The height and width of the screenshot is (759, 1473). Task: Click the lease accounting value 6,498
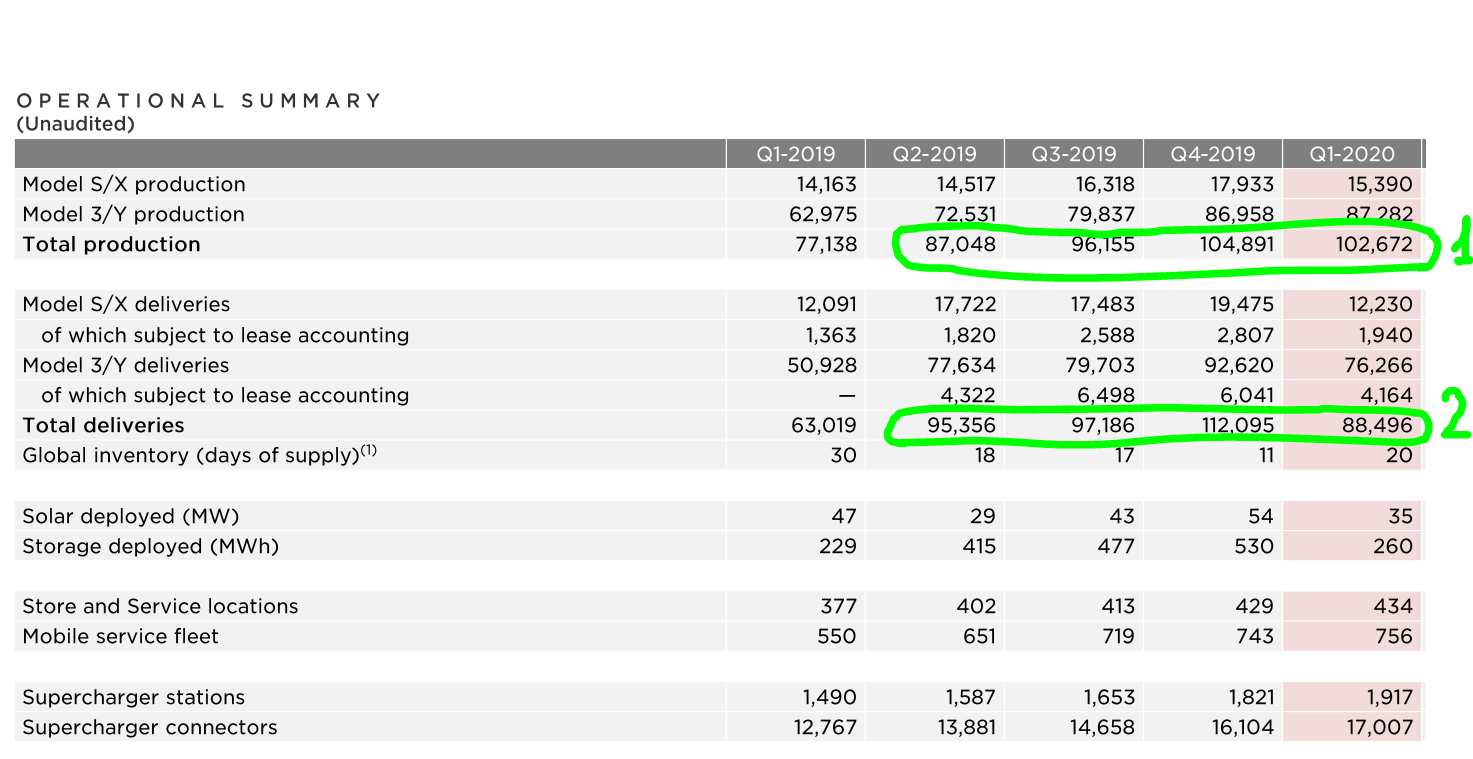[x=1108, y=395]
